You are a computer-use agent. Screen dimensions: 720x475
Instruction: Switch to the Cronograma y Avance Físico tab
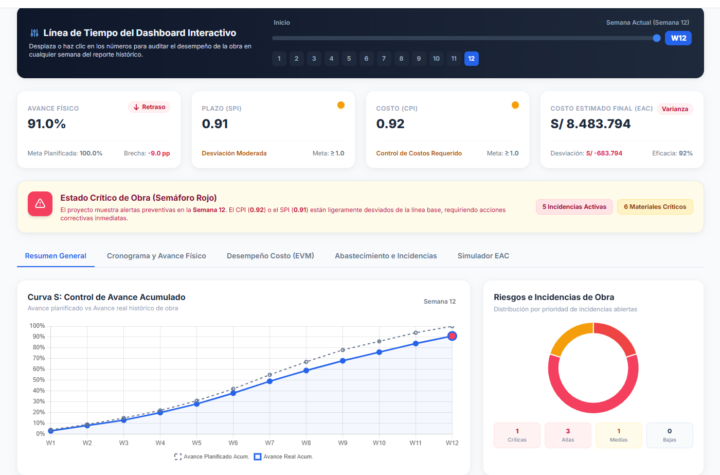[156, 256]
